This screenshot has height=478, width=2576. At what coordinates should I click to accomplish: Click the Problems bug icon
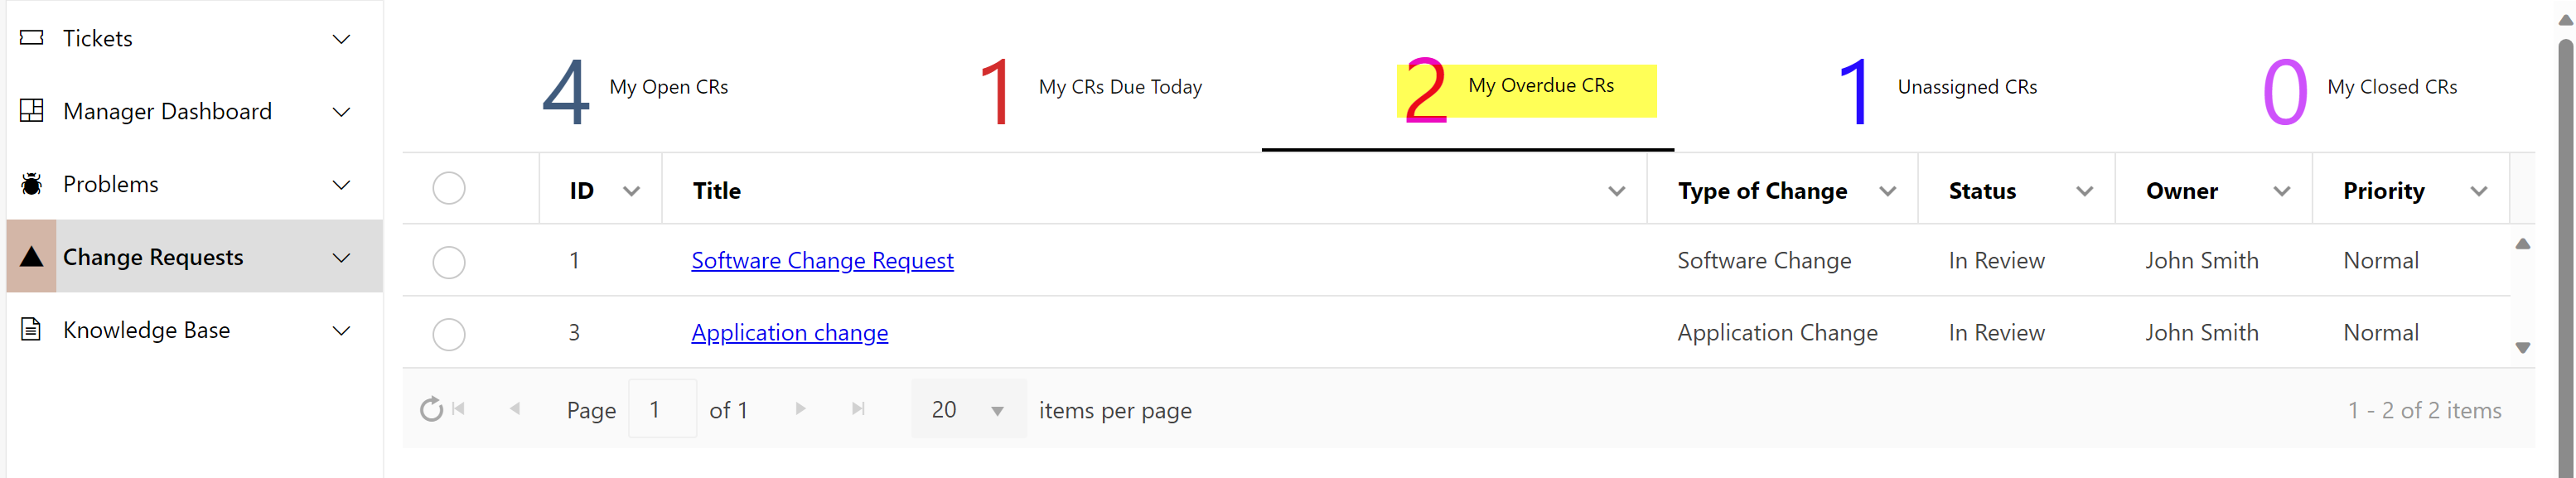(x=32, y=184)
